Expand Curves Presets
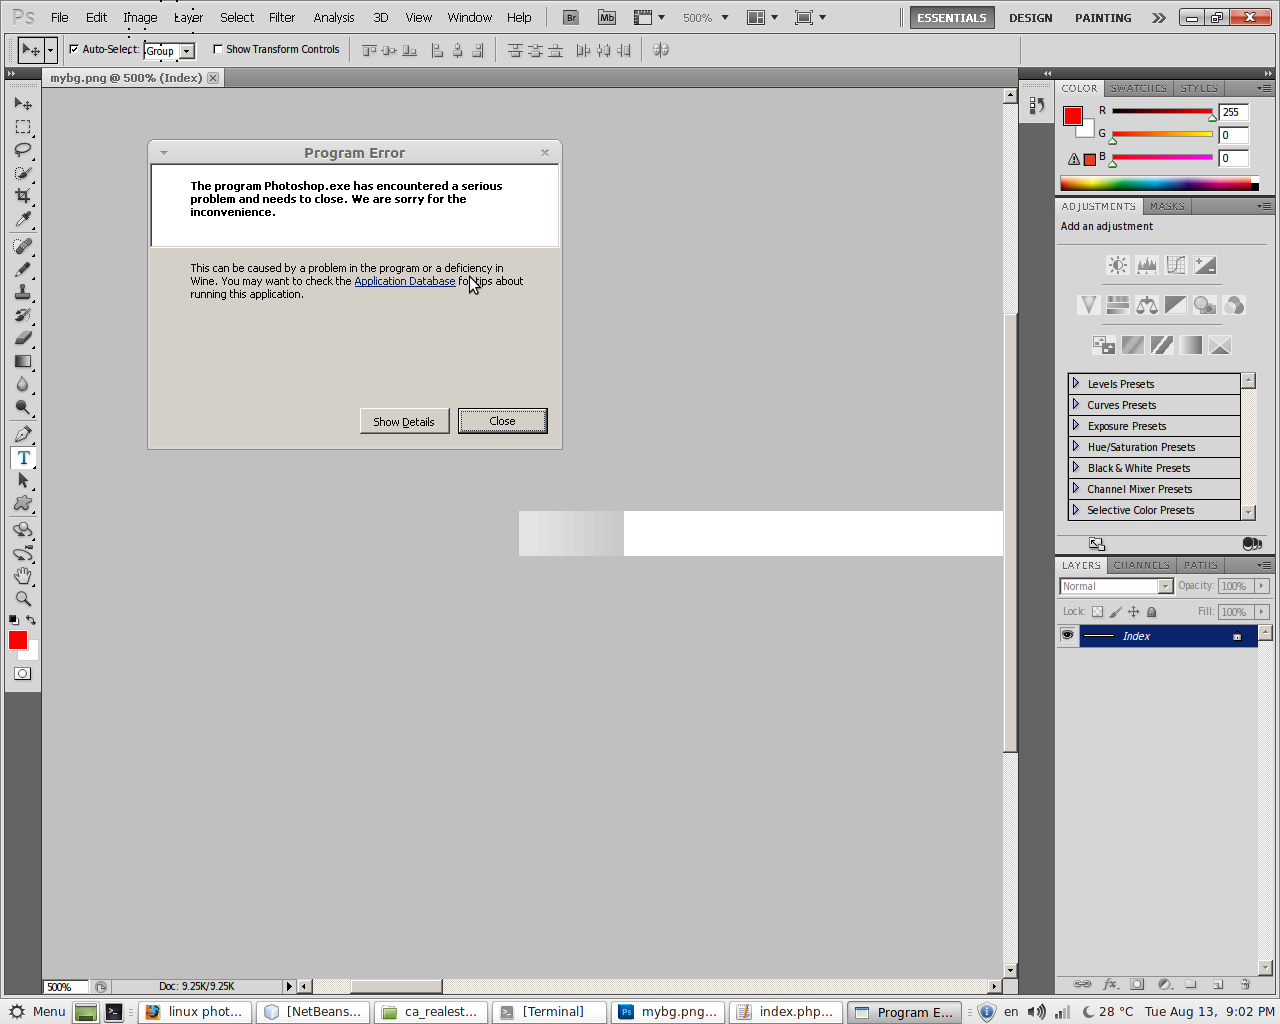1280x1024 pixels. (x=1076, y=405)
